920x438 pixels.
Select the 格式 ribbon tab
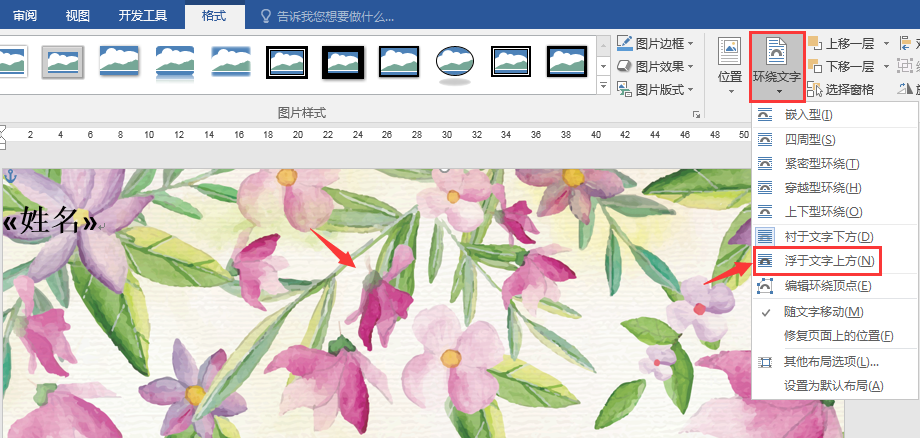[214, 15]
